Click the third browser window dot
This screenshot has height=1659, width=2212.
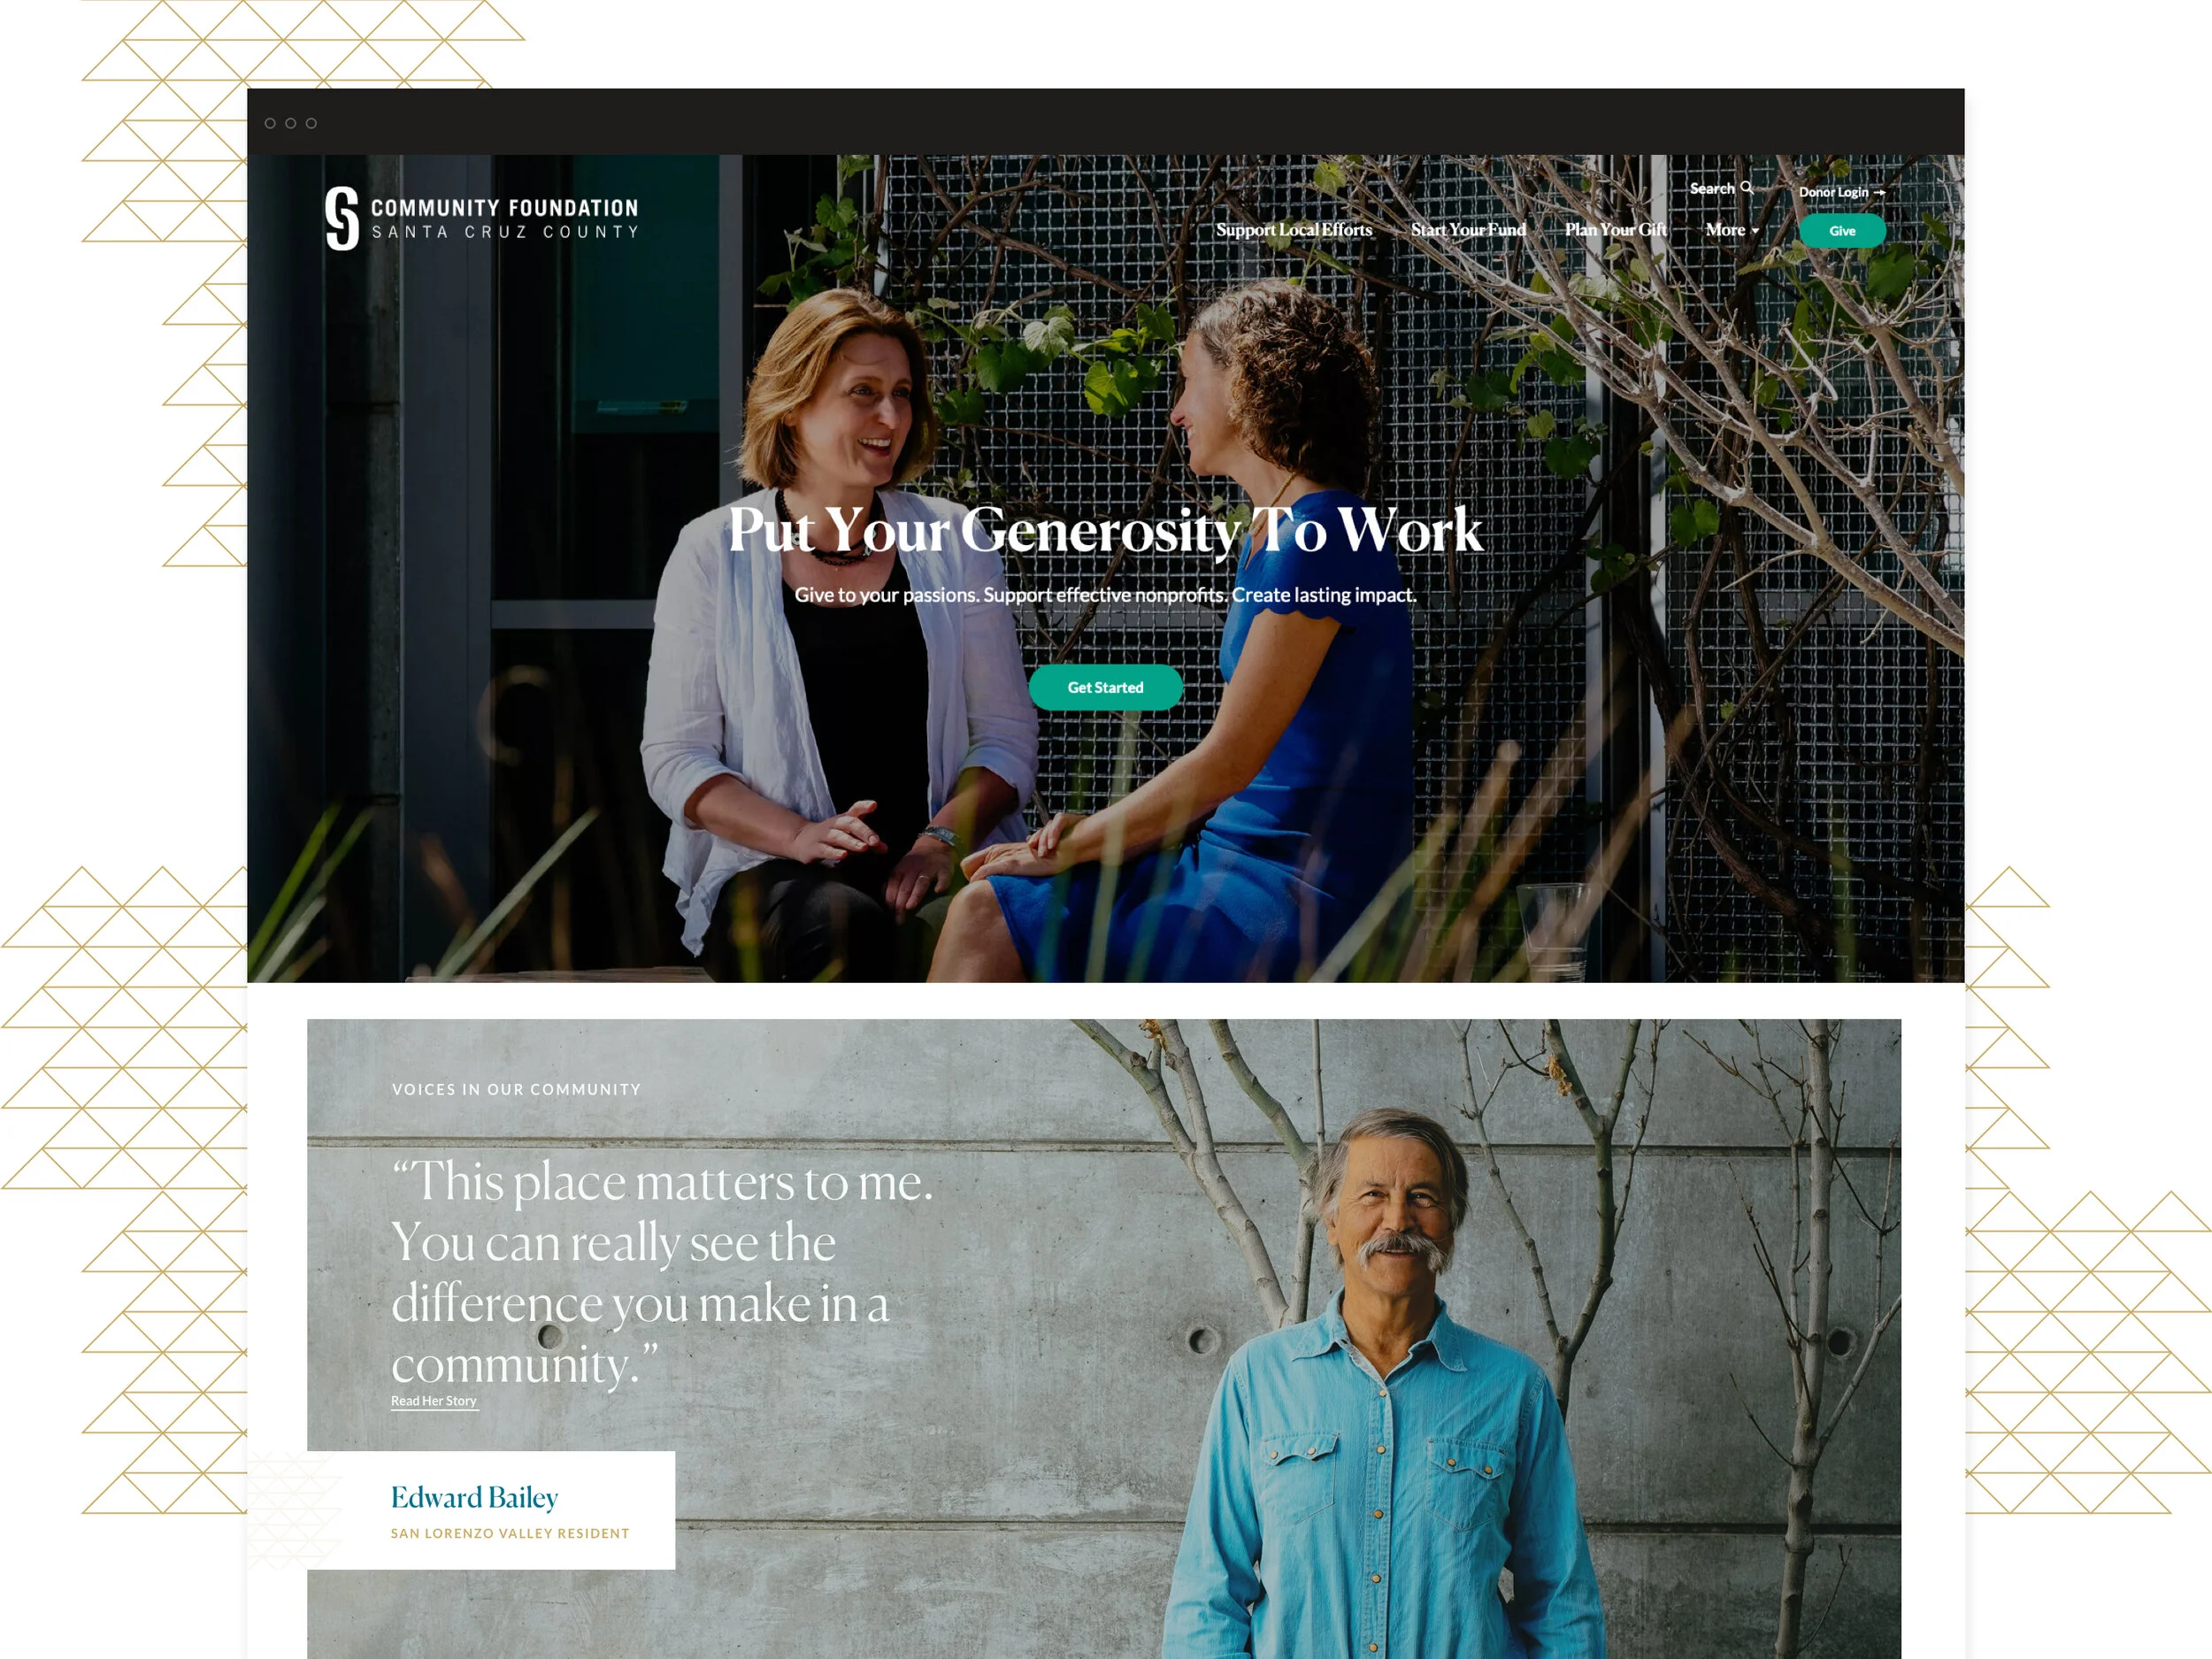311,123
